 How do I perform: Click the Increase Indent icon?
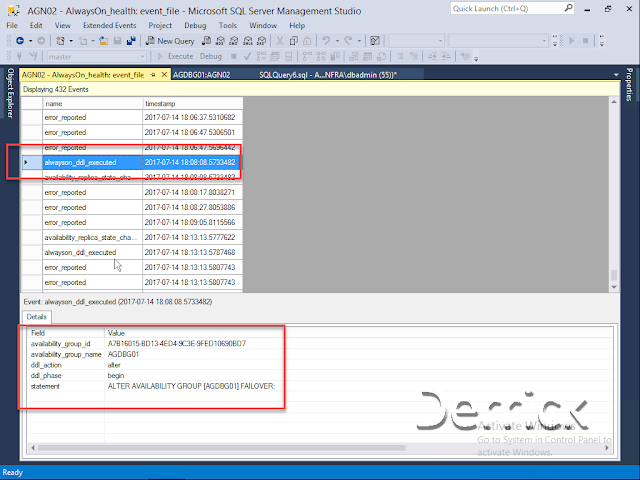(446, 56)
